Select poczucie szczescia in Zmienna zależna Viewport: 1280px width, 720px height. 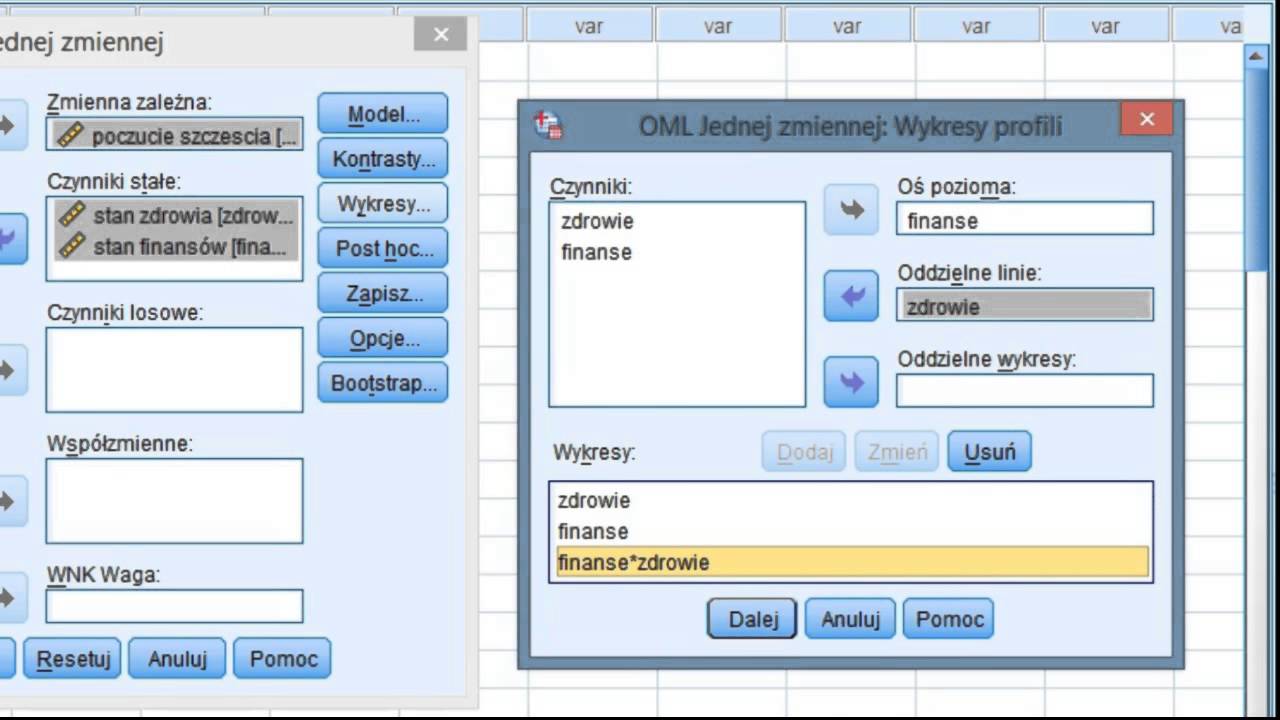175,135
